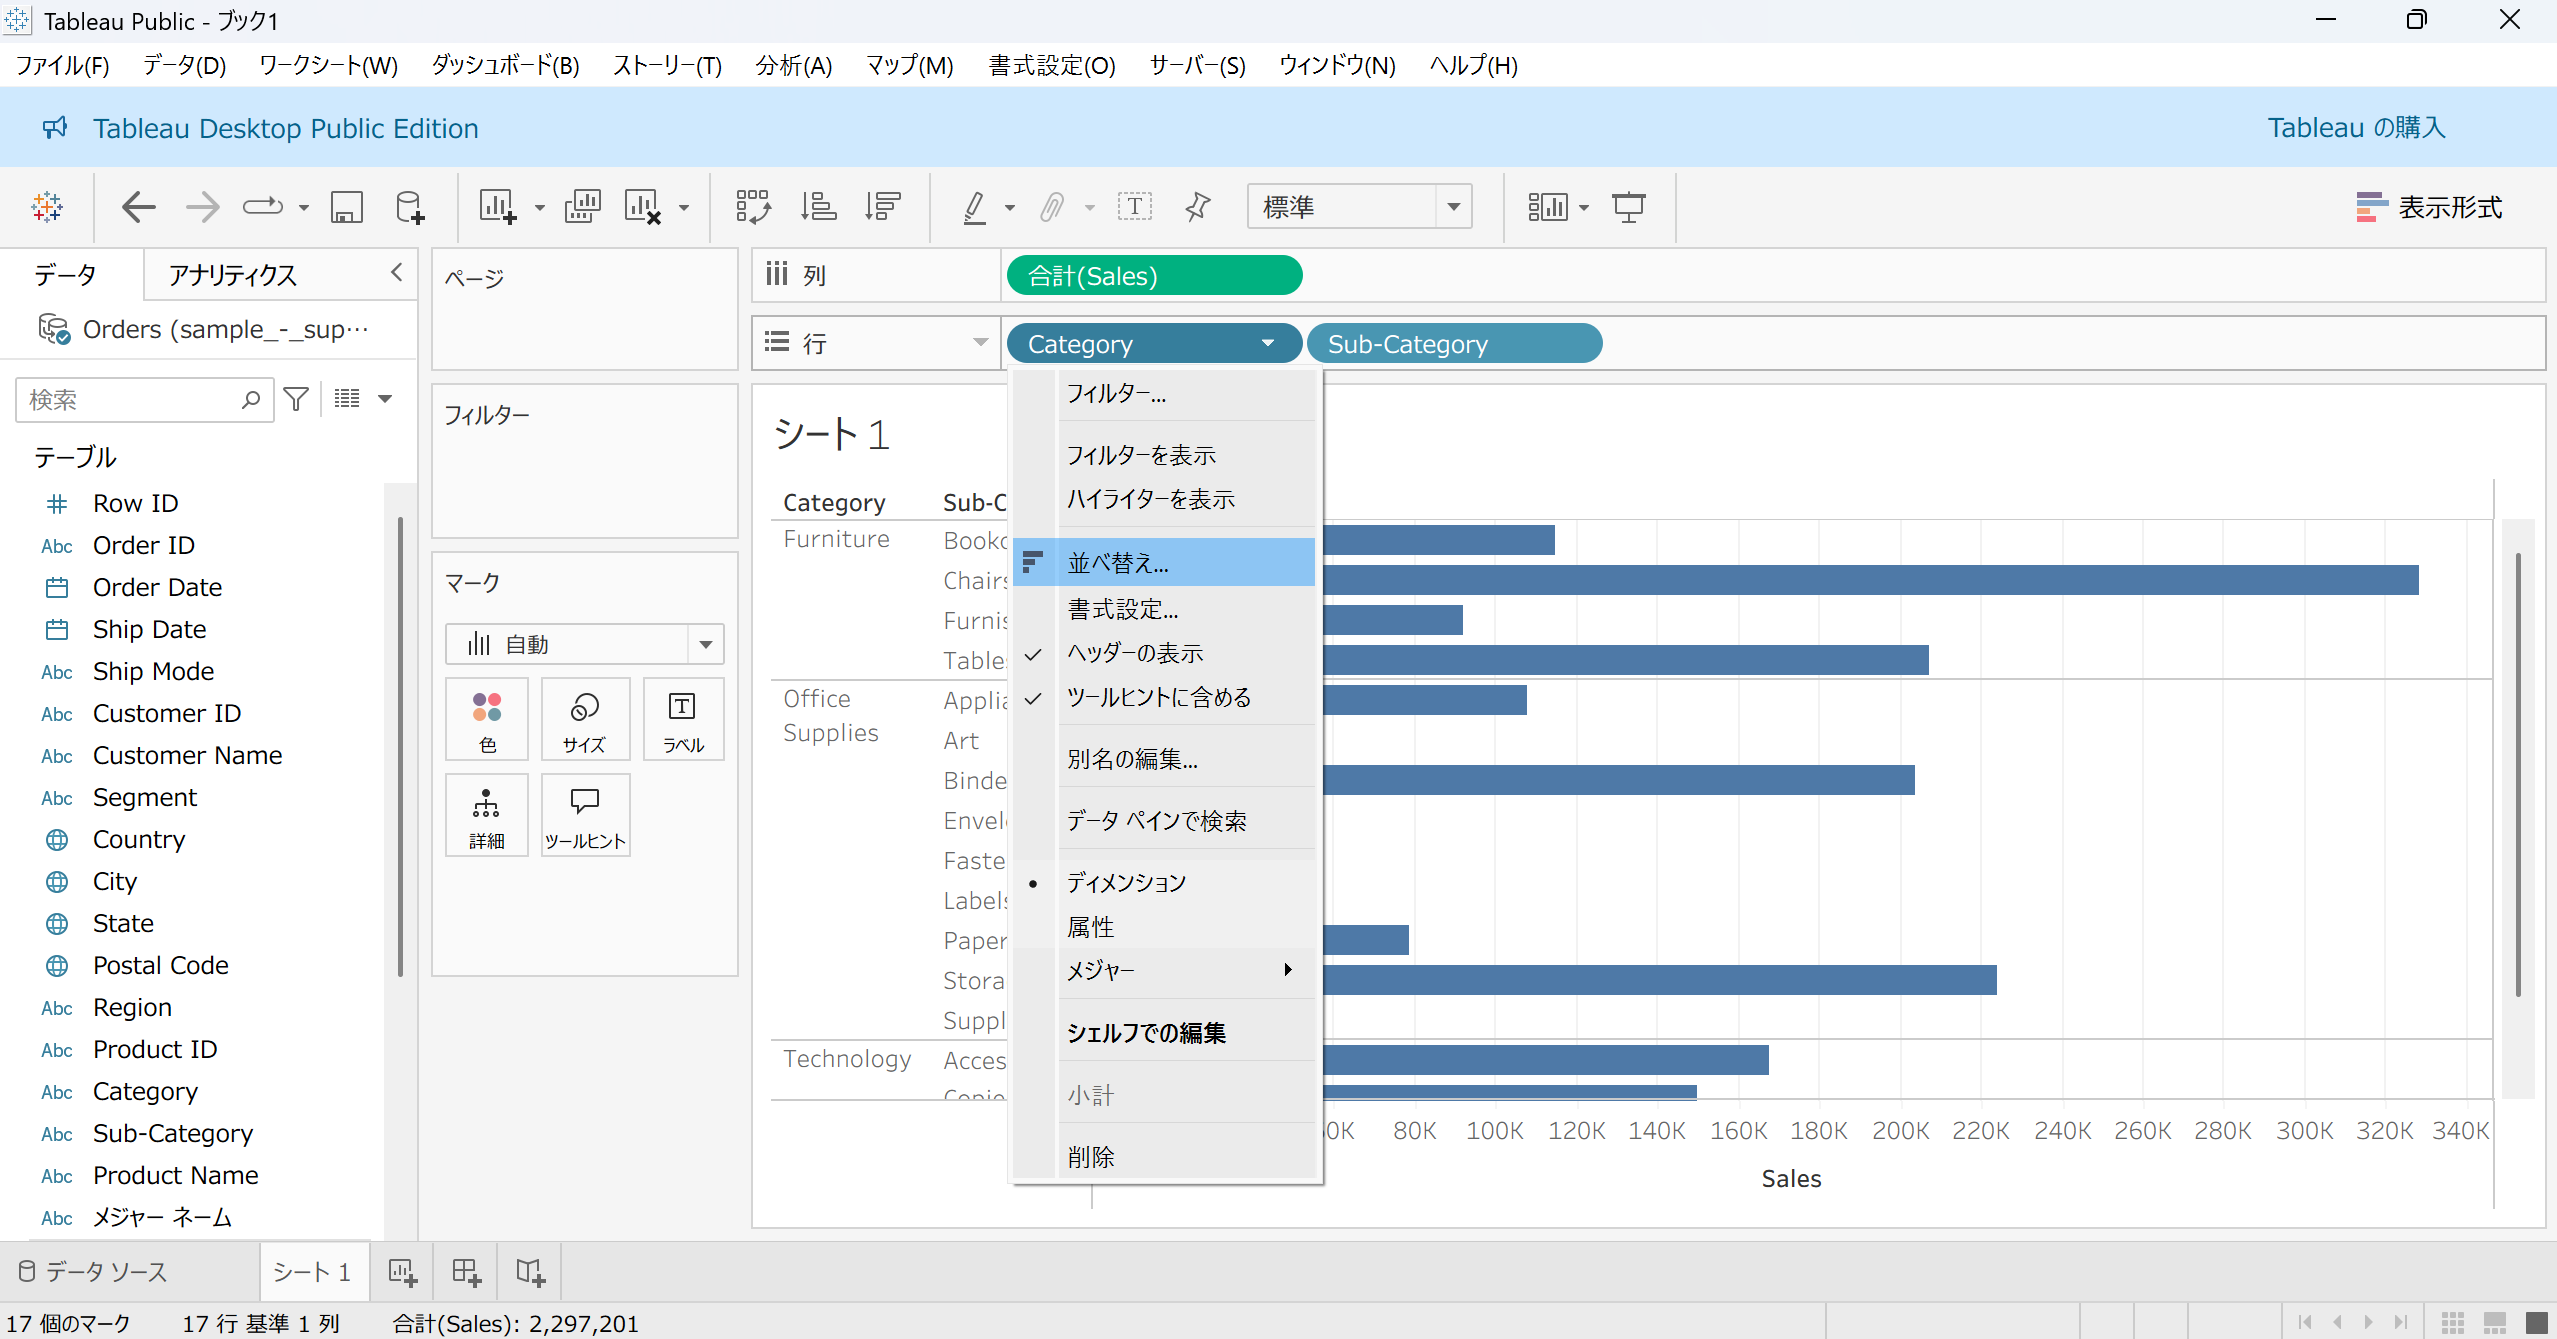
Task: Choose 並べ替え... from context menu
Action: (1117, 563)
